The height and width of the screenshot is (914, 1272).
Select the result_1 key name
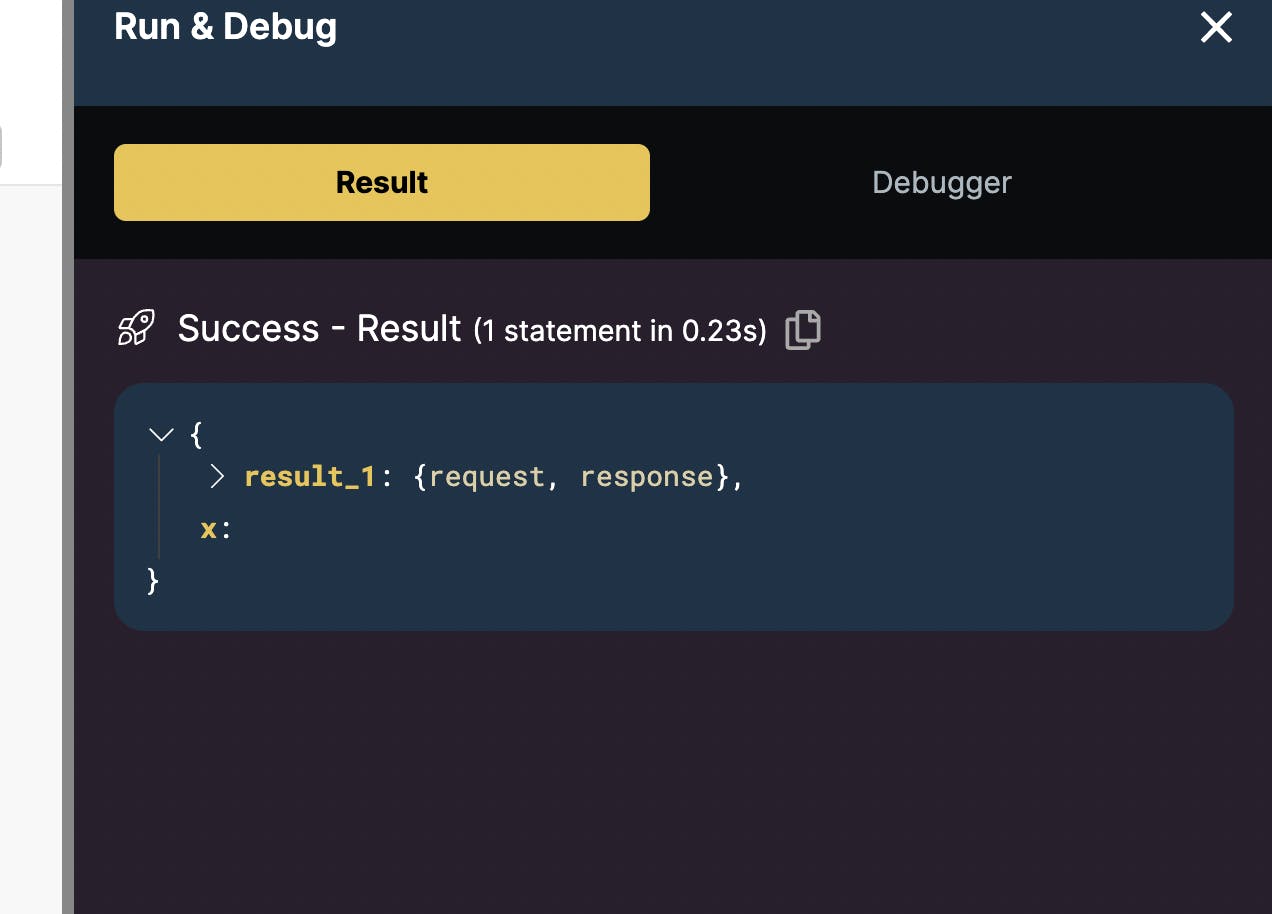tap(309, 476)
